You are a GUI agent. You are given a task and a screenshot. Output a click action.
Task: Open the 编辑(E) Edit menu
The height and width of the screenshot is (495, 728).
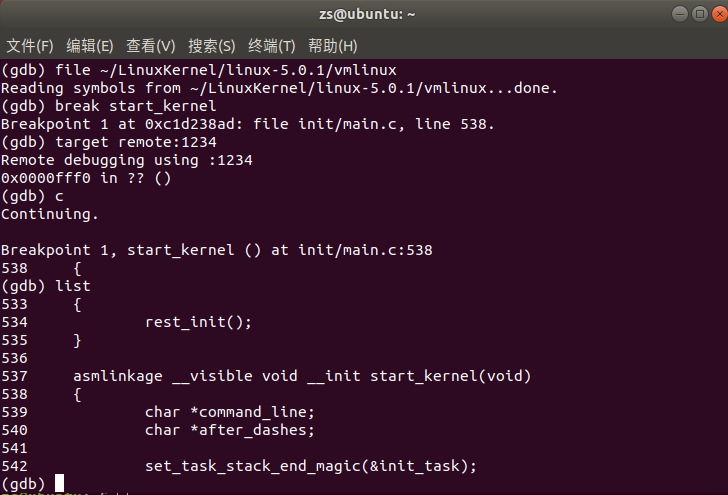(x=90, y=46)
